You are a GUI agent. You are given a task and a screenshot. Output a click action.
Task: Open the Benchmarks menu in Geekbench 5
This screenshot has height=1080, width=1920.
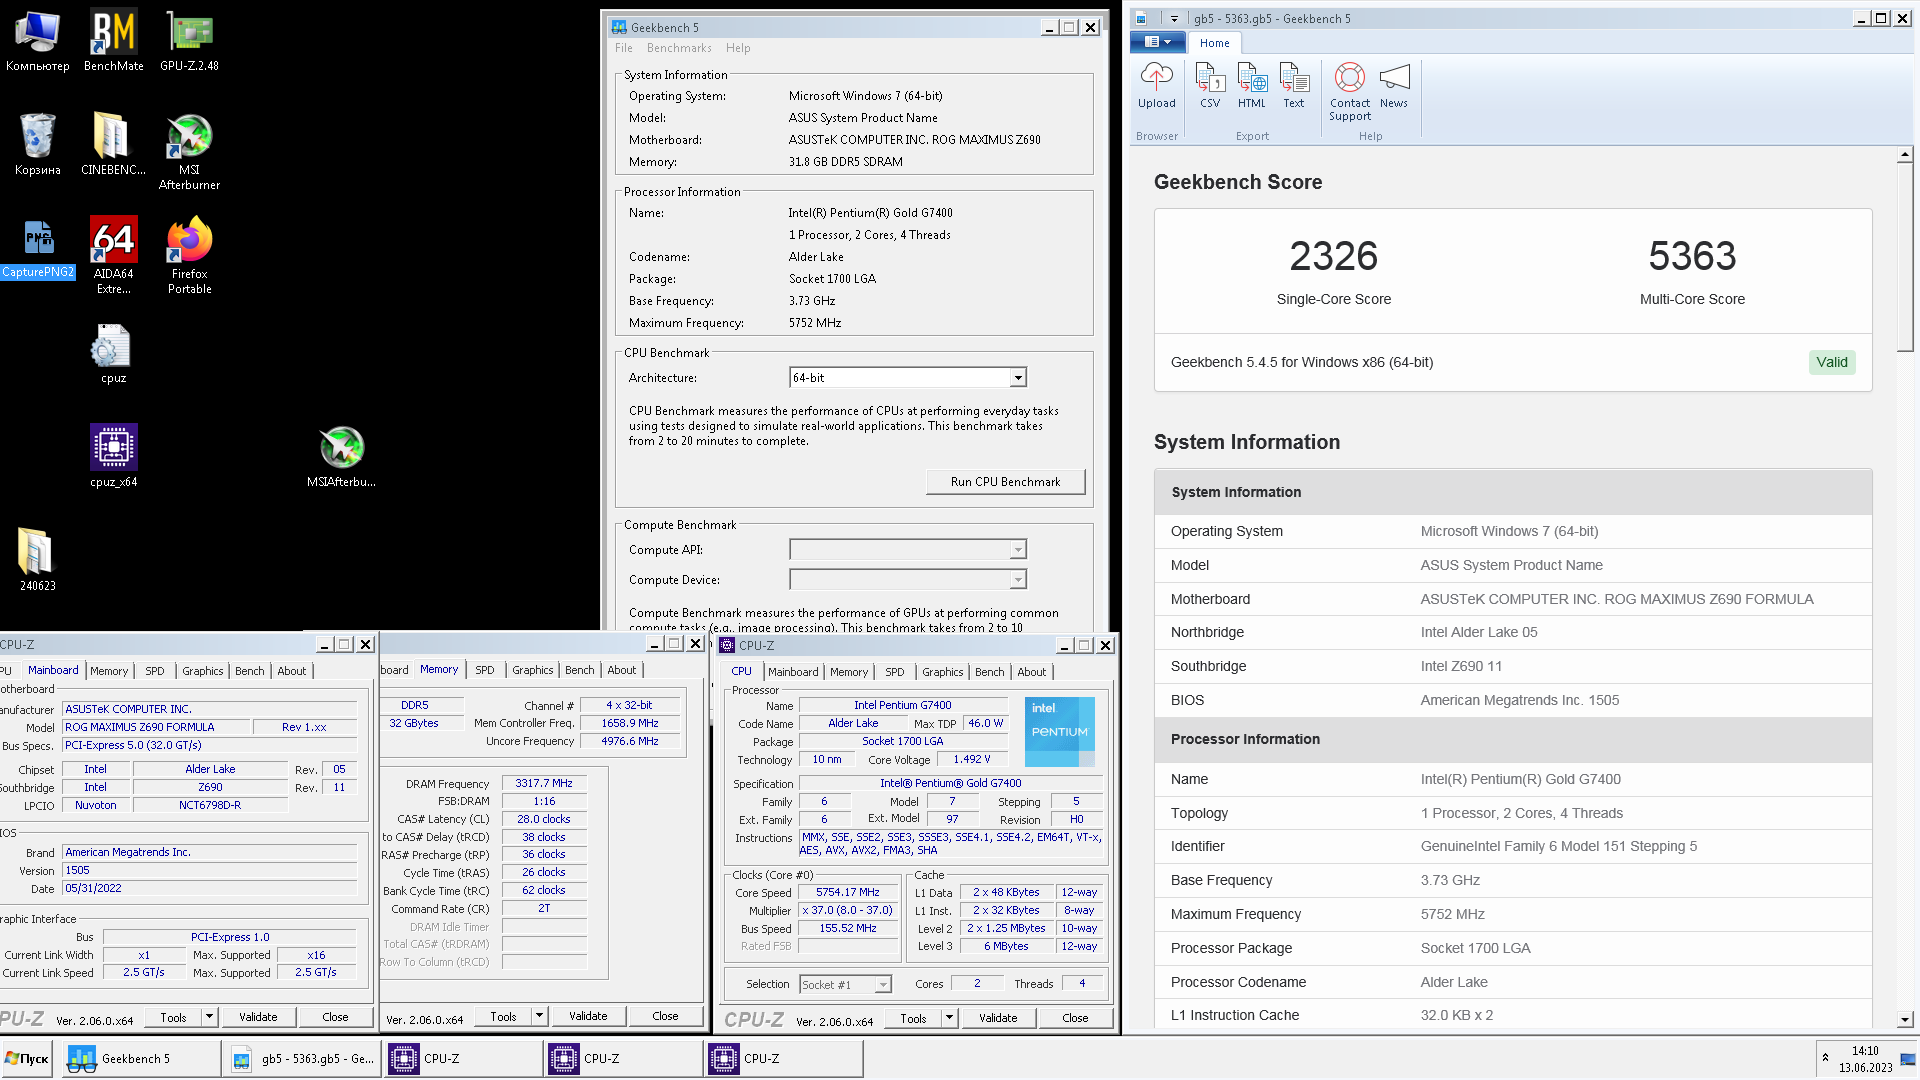(x=679, y=48)
